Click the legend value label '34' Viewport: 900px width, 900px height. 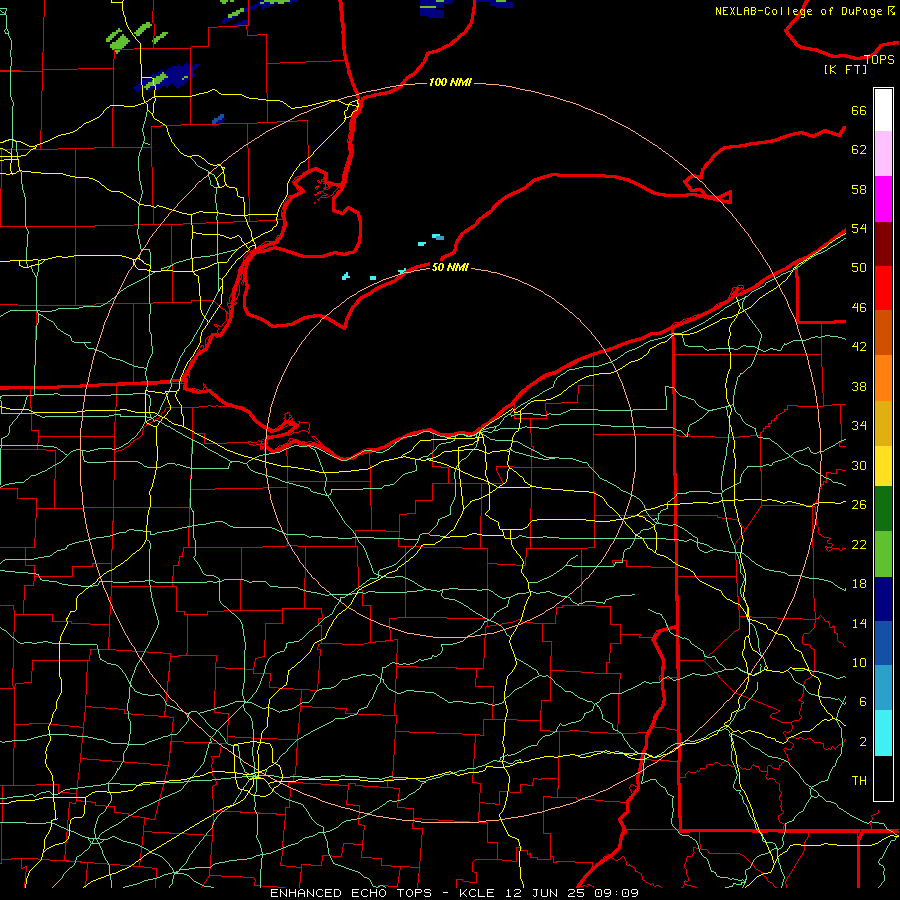coord(859,426)
